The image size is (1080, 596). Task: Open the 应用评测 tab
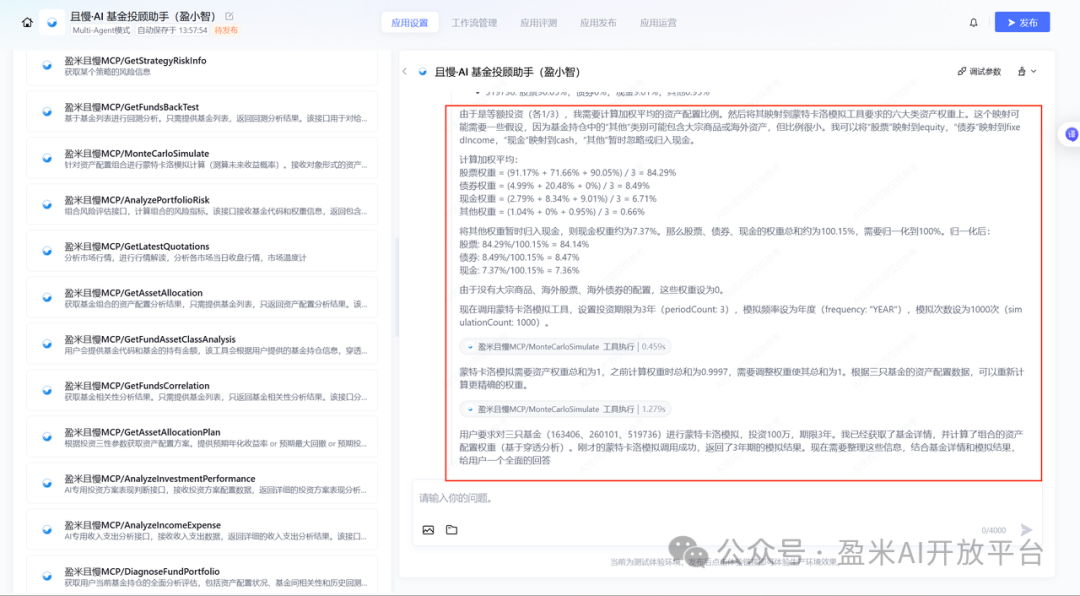[x=539, y=22]
